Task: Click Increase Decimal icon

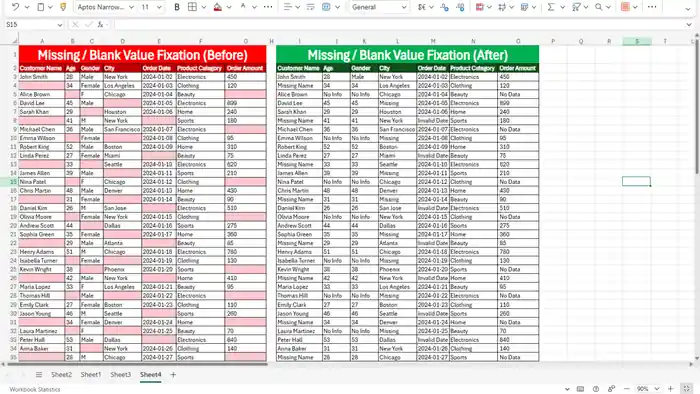Action: coord(460,7)
